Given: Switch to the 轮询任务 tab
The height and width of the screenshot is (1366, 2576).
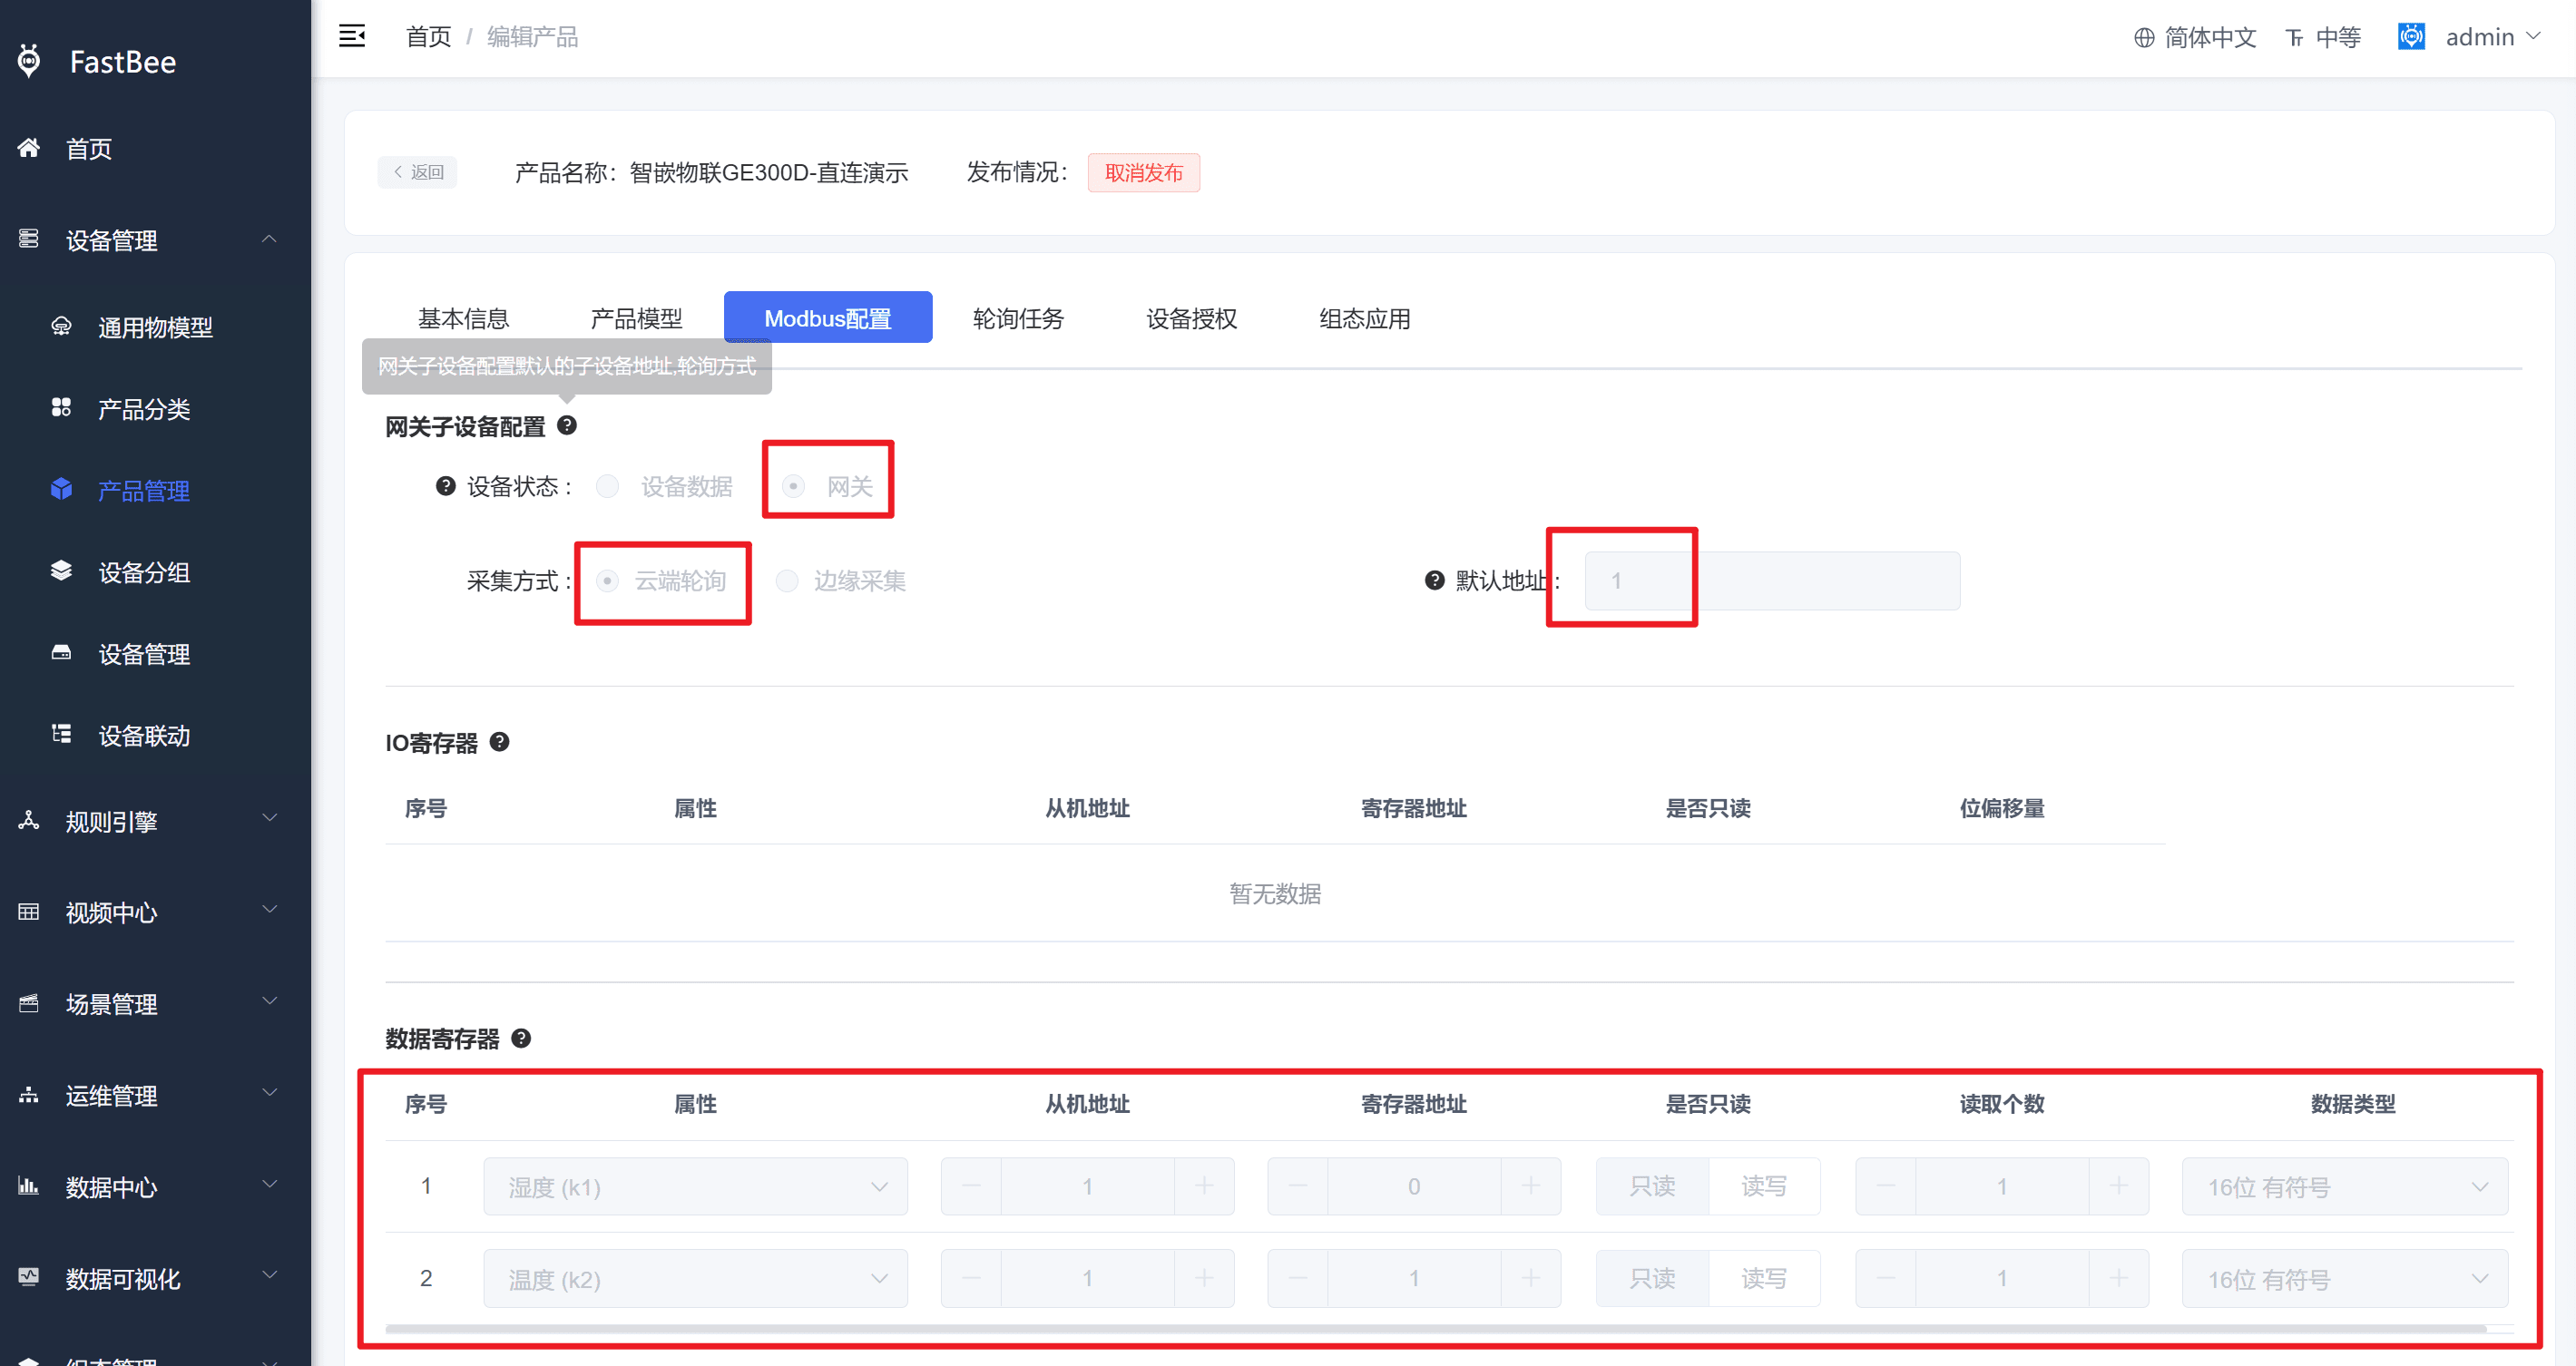Looking at the screenshot, I should pos(1018,318).
